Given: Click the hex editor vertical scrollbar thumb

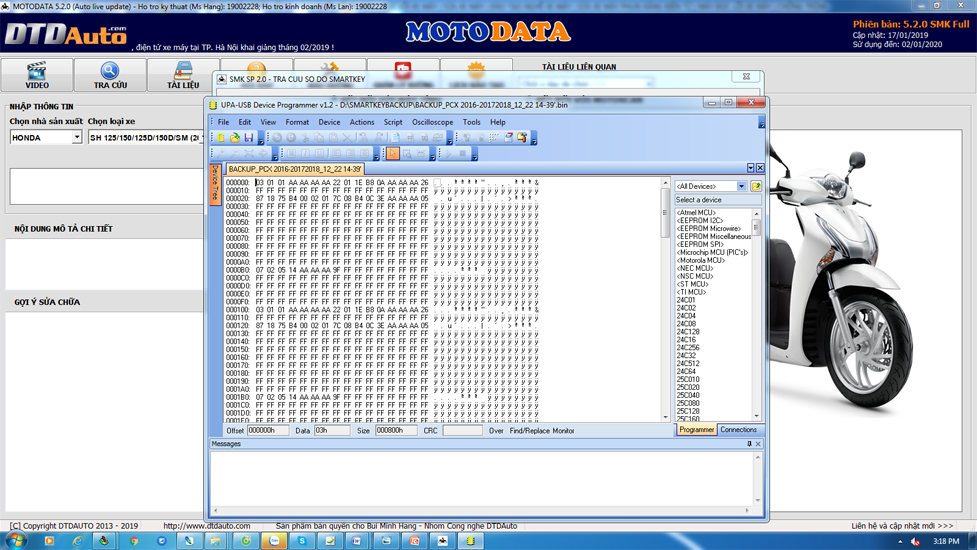Looking at the screenshot, I should (x=665, y=214).
